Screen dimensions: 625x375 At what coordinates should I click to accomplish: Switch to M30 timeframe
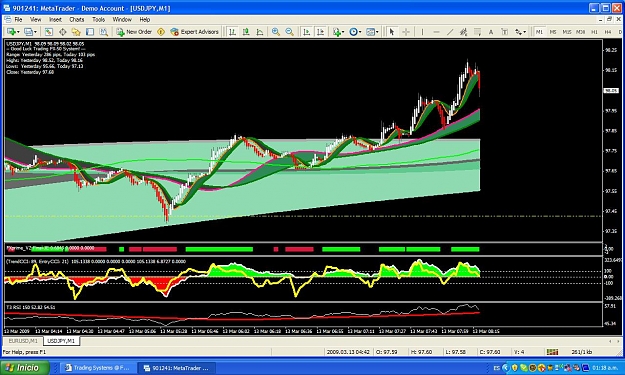point(581,32)
